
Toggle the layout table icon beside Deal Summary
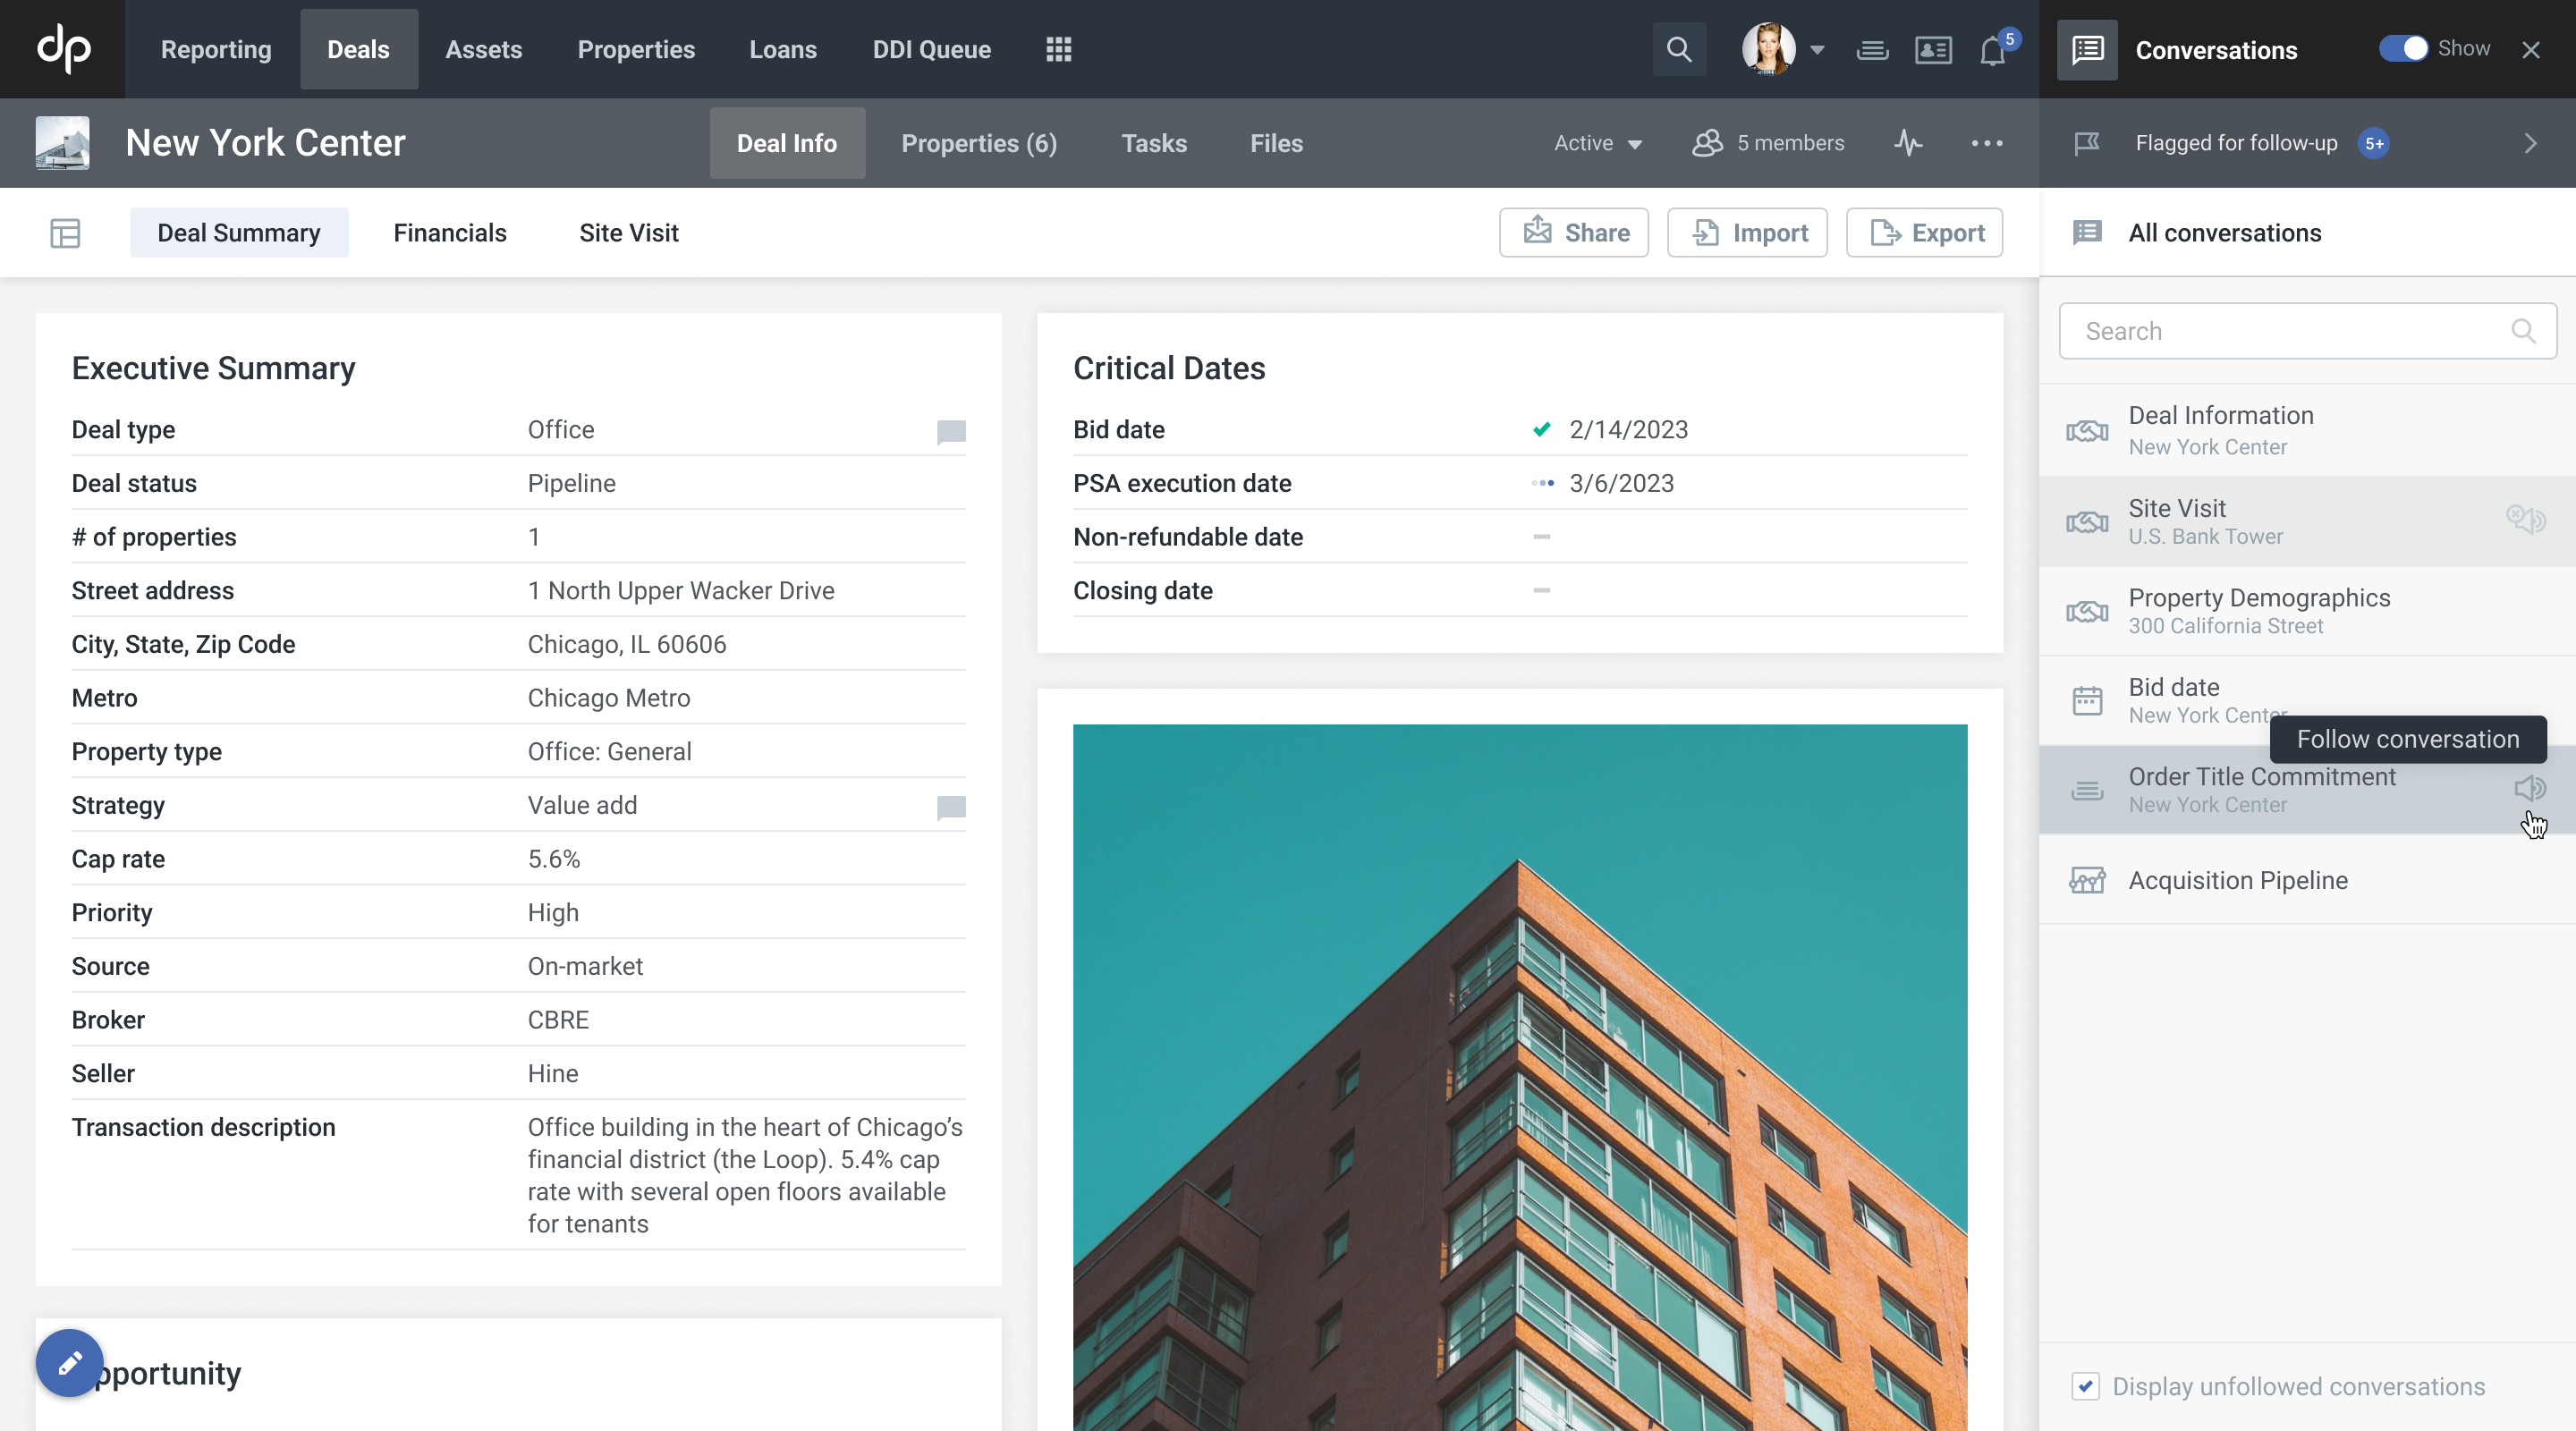[65, 233]
